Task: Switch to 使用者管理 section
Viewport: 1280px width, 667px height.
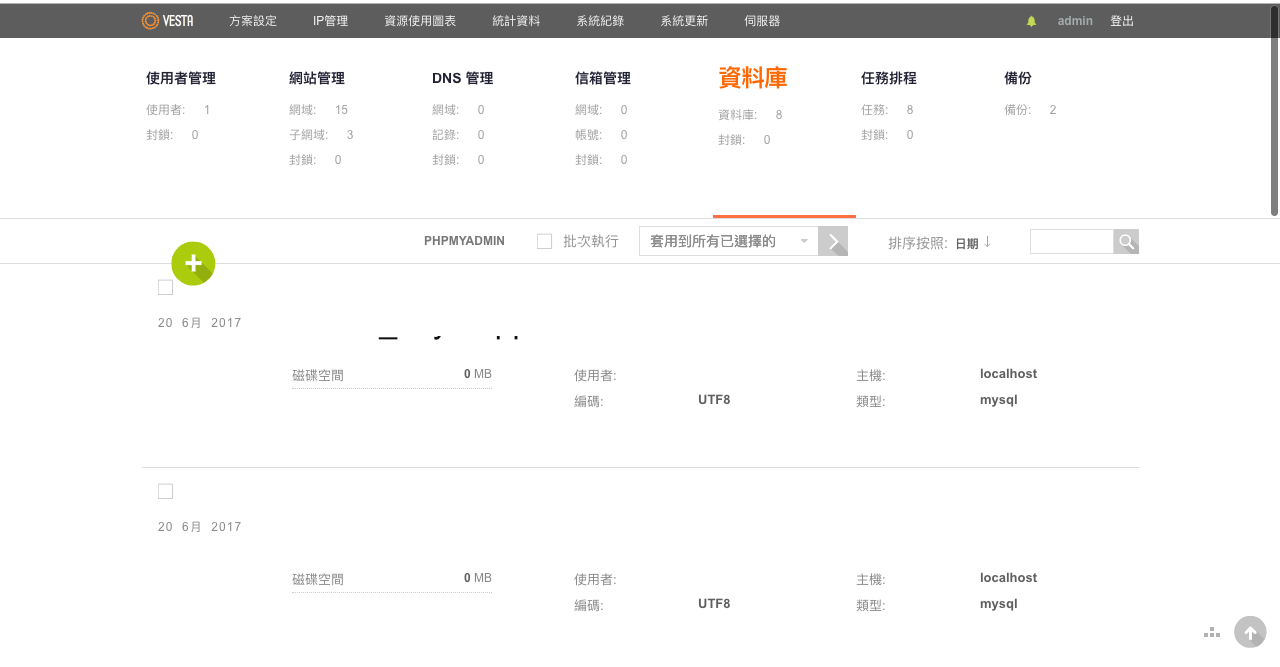Action: 181,78
